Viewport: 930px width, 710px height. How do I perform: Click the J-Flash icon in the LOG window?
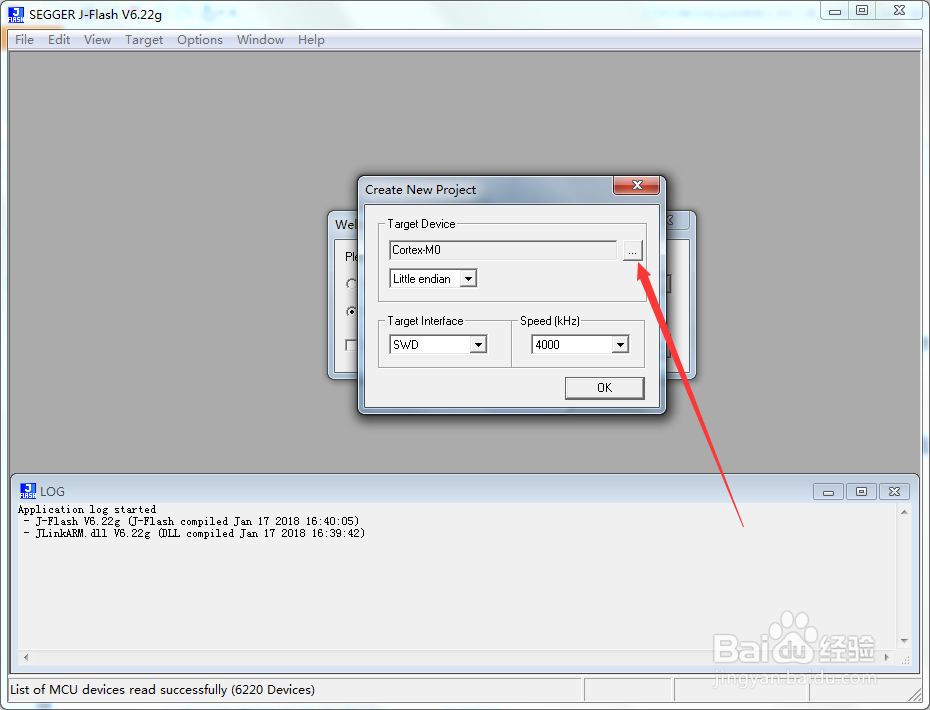28,491
